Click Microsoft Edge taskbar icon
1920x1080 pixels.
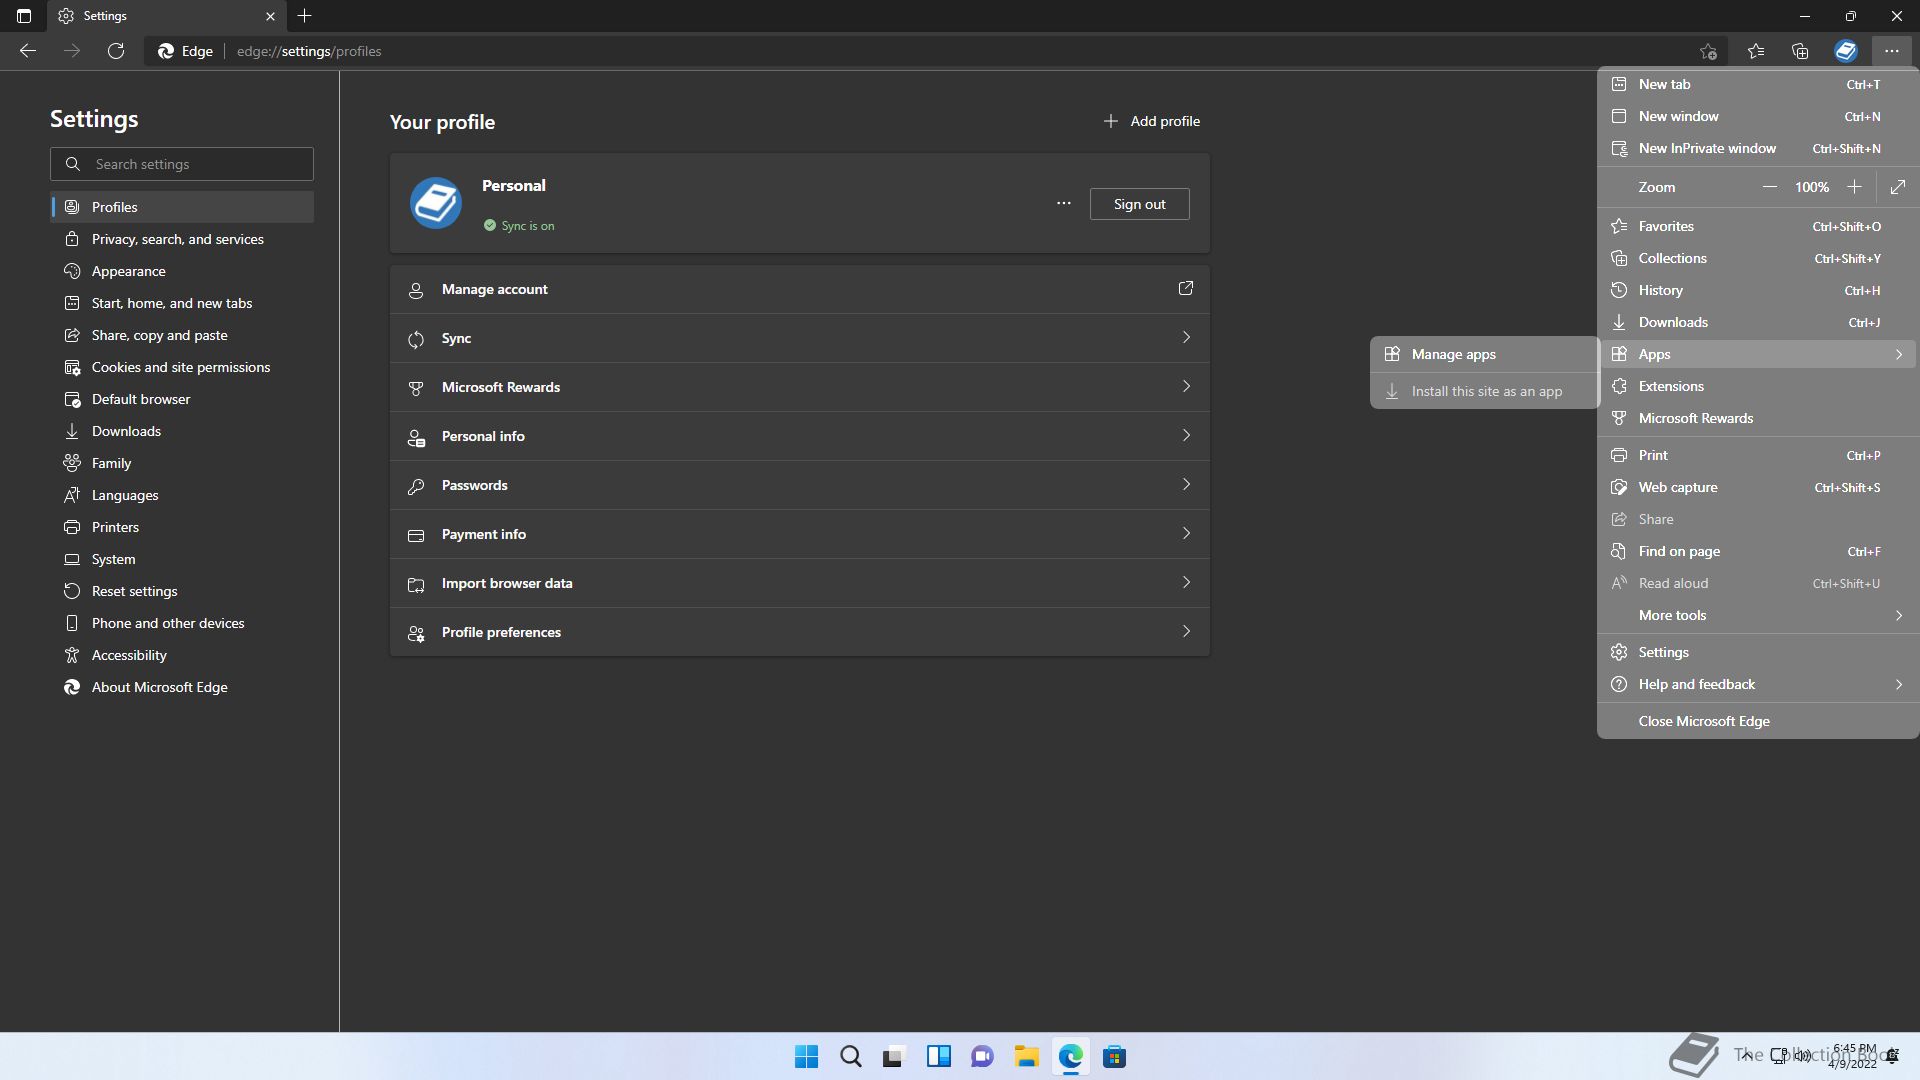pyautogui.click(x=1071, y=1057)
